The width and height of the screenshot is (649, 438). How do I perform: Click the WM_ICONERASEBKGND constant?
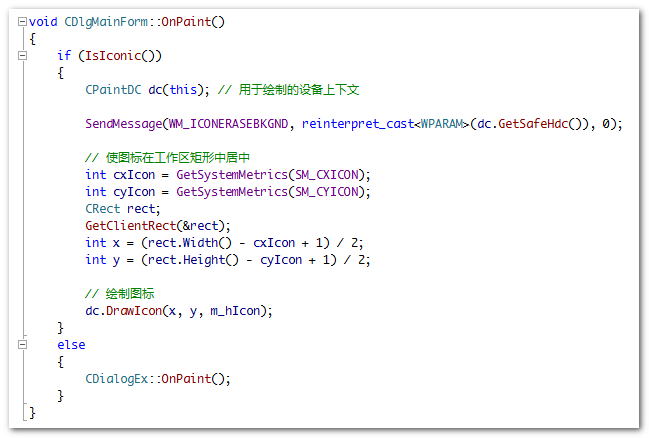pos(228,123)
